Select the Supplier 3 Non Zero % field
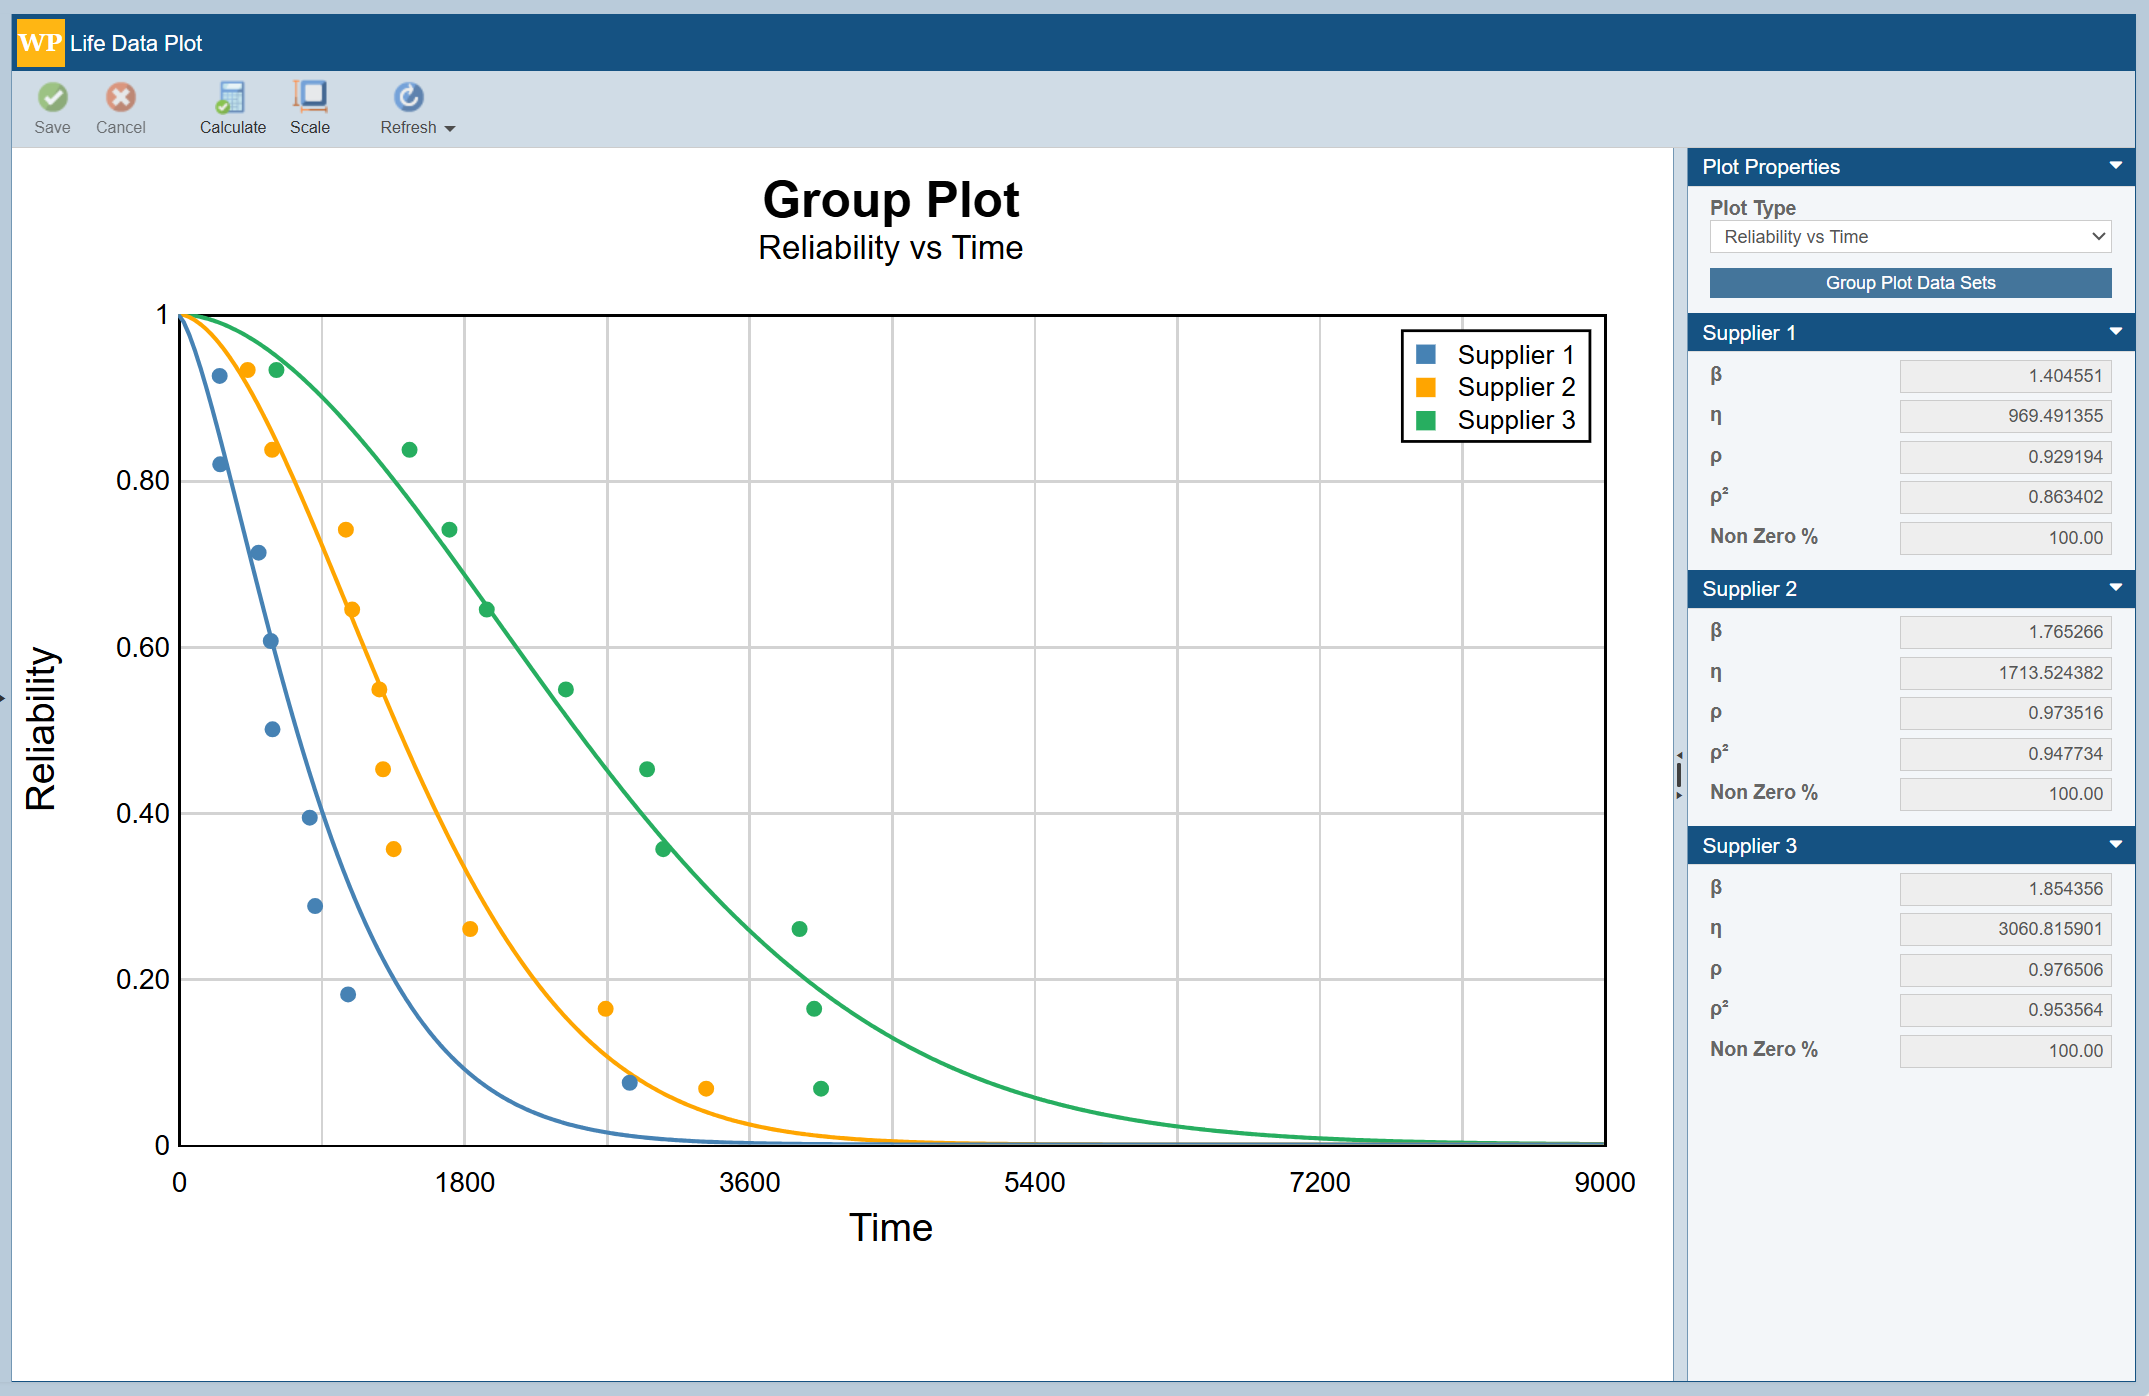The image size is (2149, 1396). [2006, 1050]
